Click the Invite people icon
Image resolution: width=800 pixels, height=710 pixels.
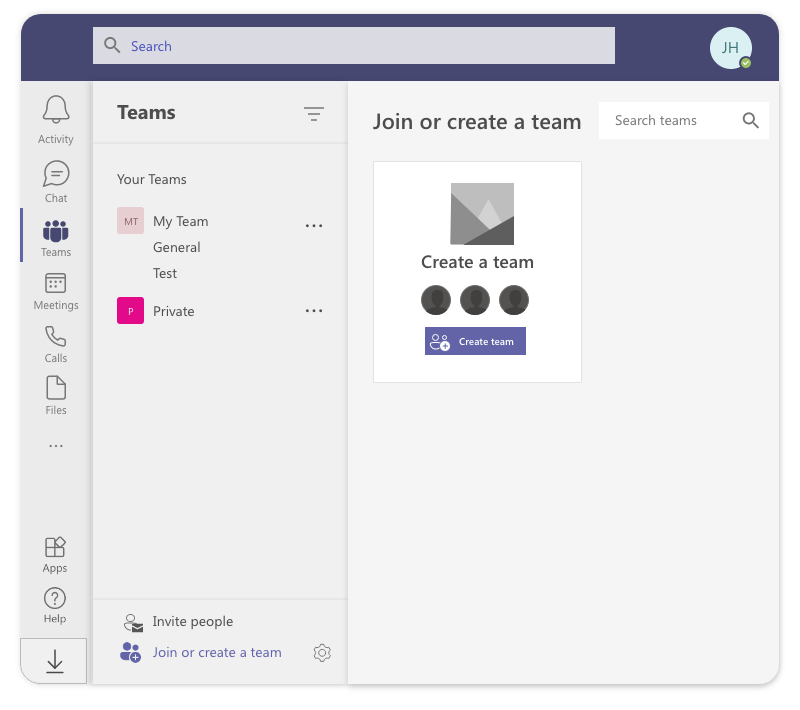[133, 623]
